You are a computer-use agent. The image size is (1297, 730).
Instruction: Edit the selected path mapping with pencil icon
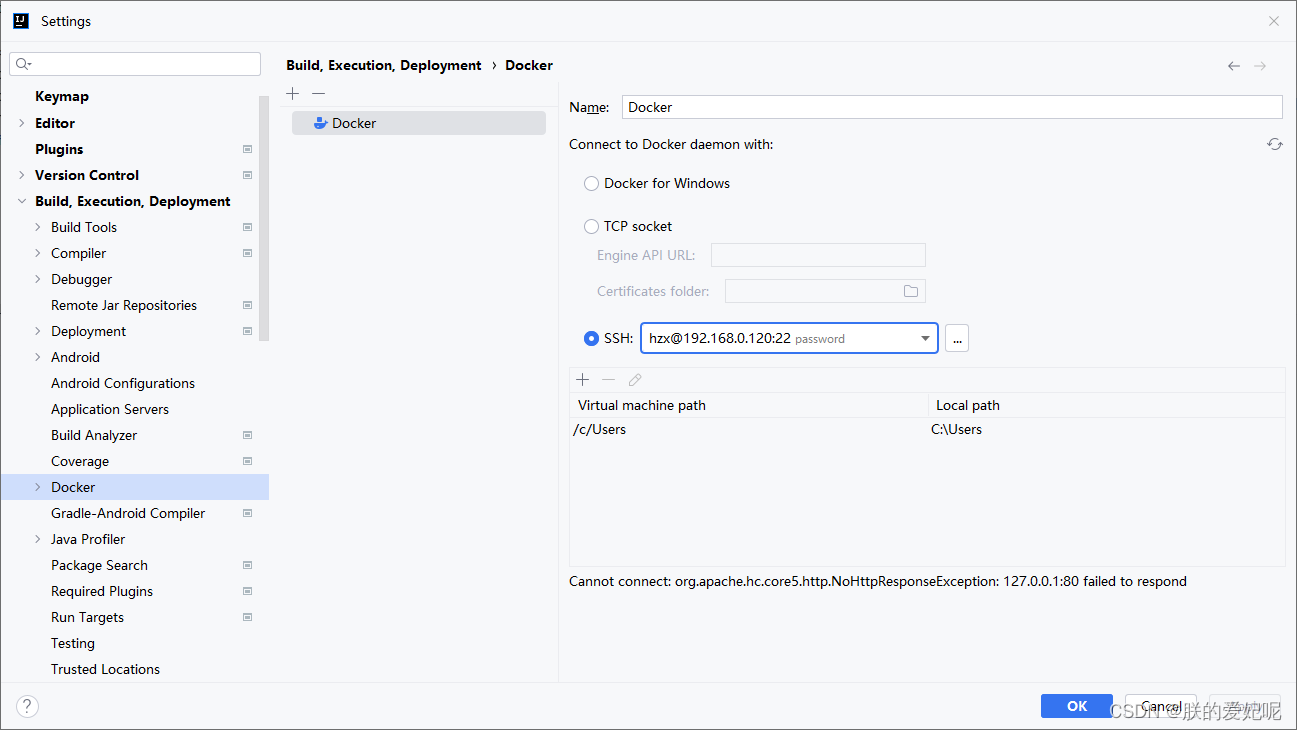coord(634,380)
